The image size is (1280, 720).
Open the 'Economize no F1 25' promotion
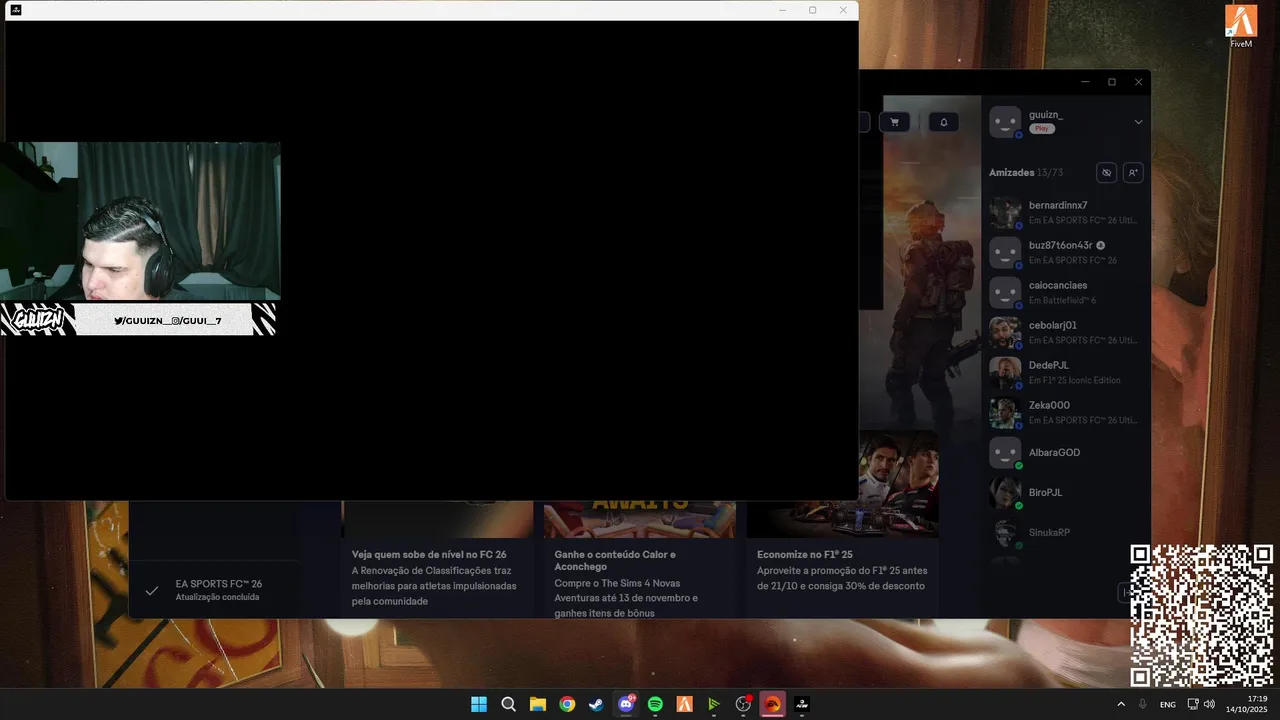coord(805,554)
